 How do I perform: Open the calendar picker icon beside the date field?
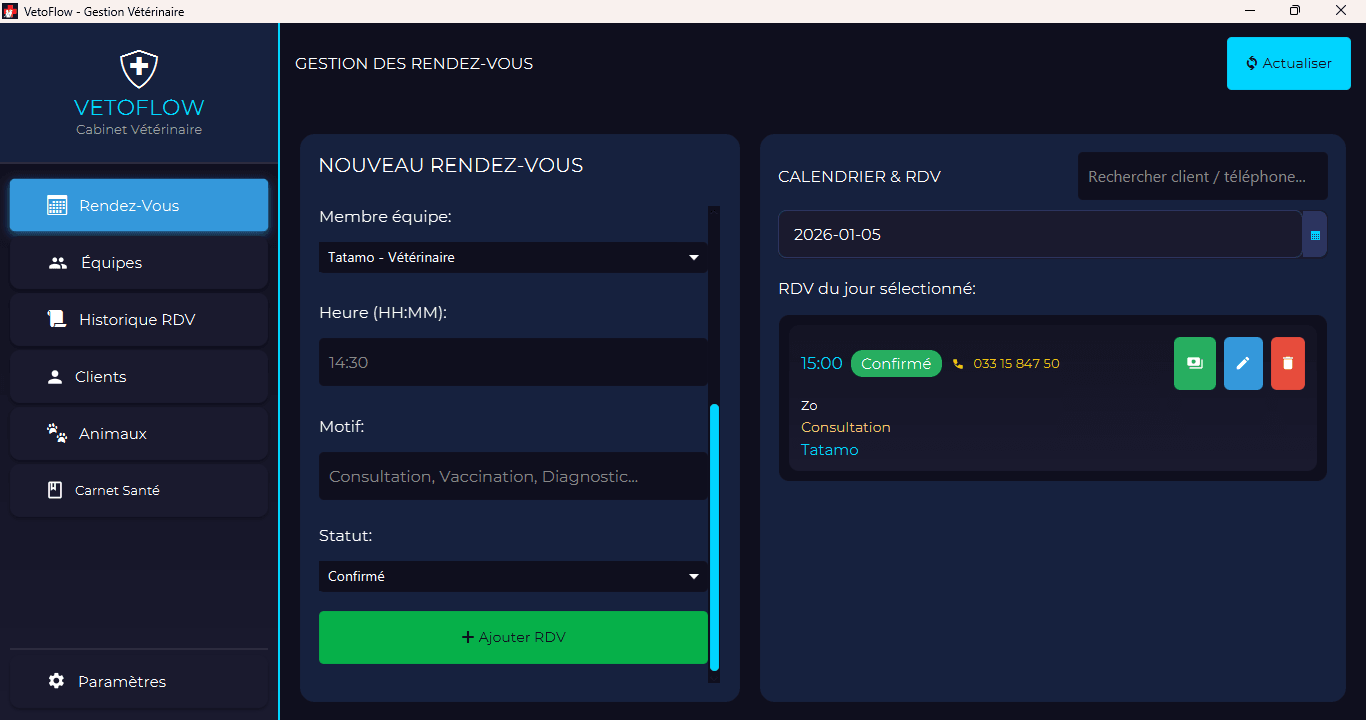pyautogui.click(x=1314, y=233)
